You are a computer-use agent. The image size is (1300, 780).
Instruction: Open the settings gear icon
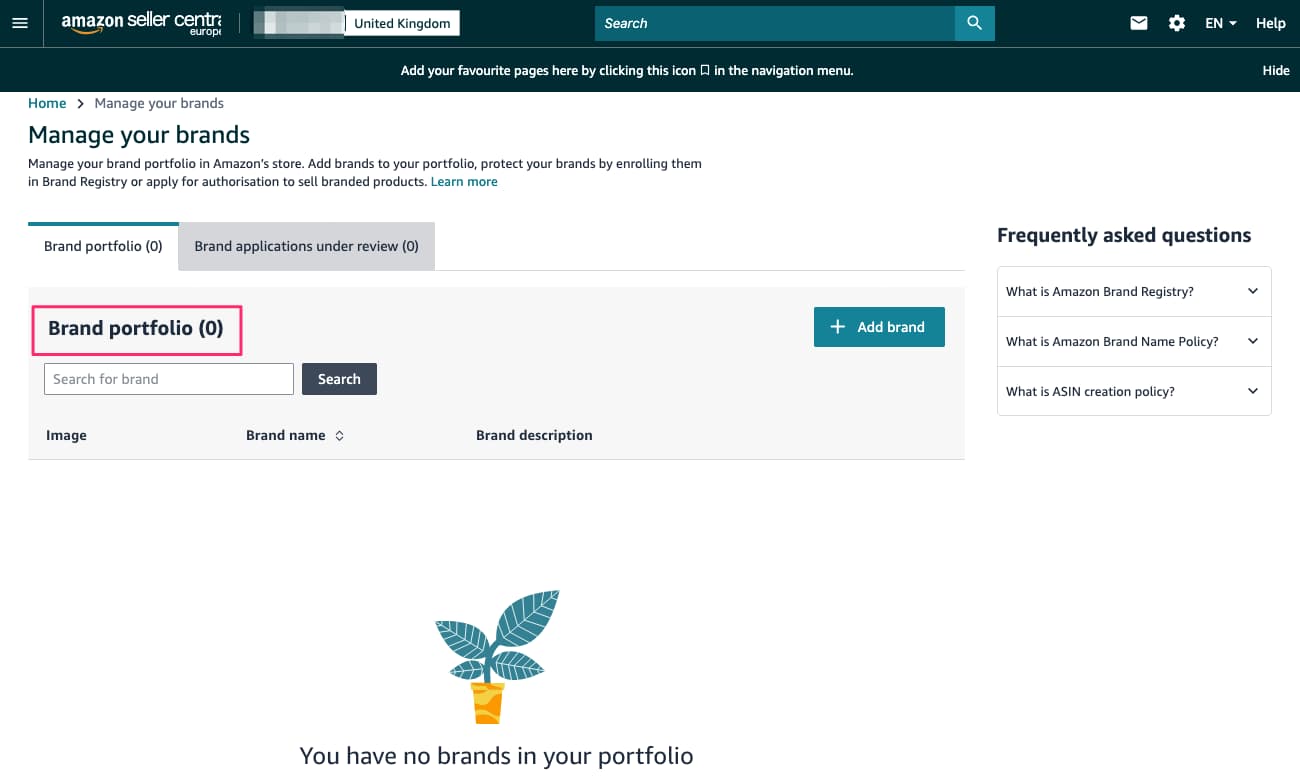point(1177,23)
